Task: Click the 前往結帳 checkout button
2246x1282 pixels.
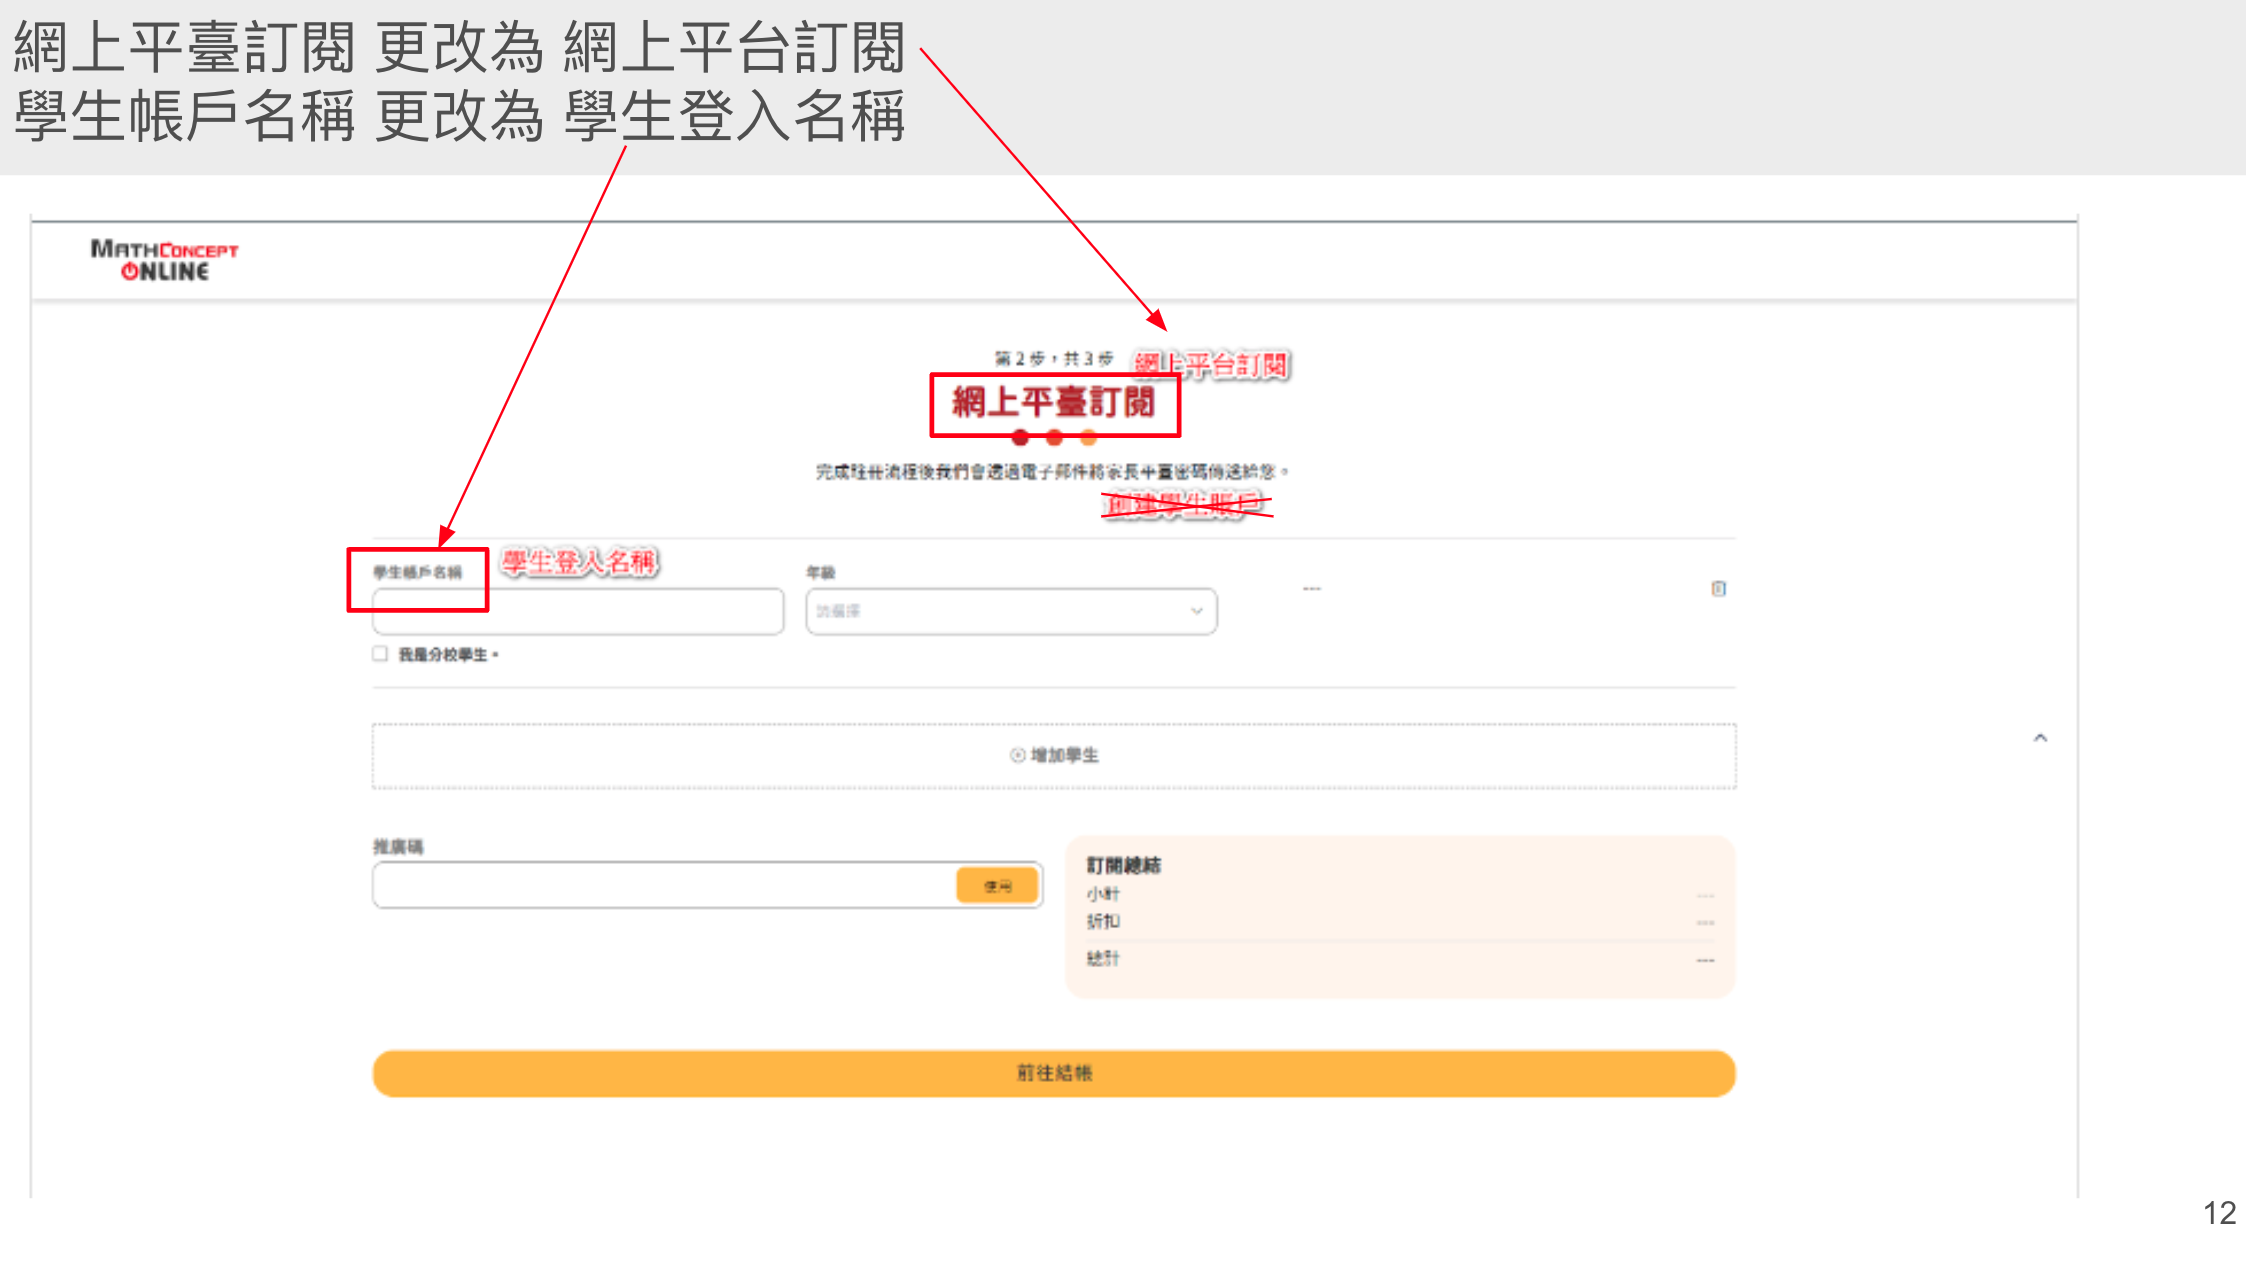Action: (1054, 1073)
